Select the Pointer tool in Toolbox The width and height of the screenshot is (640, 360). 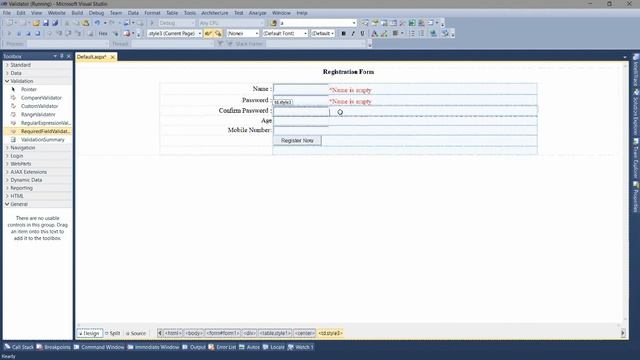29,89
